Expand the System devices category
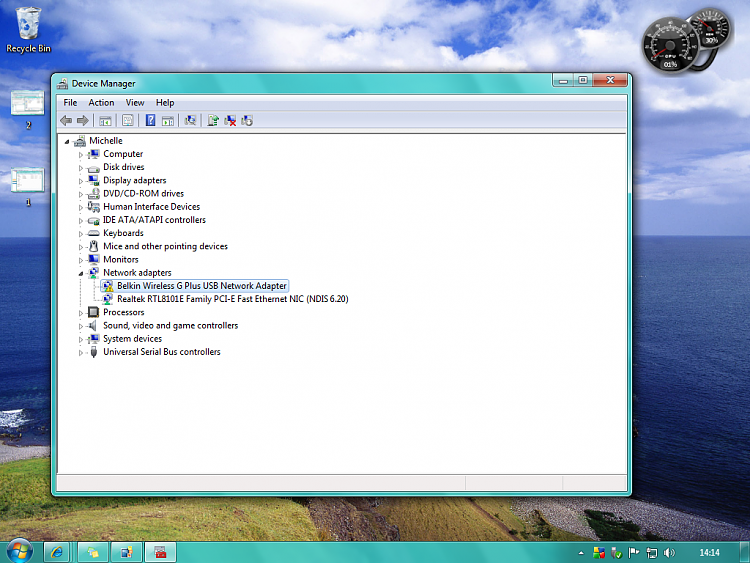The height and width of the screenshot is (563, 750). [80, 340]
